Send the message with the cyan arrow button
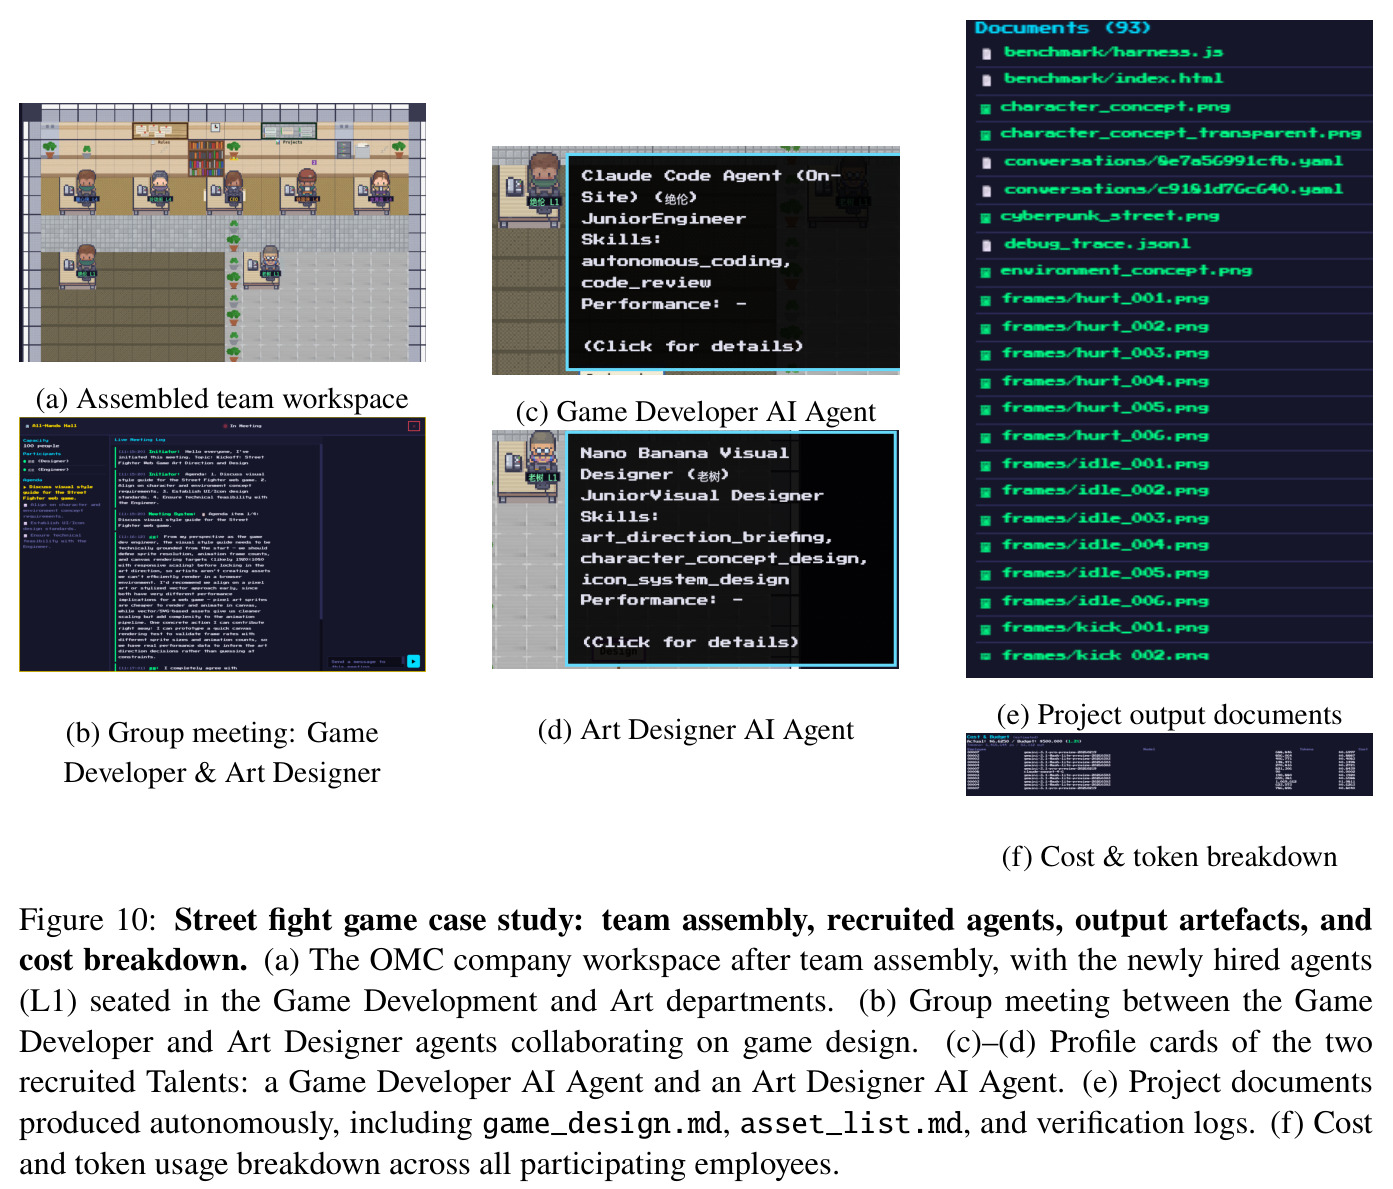The width and height of the screenshot is (1393, 1189). coord(413,661)
